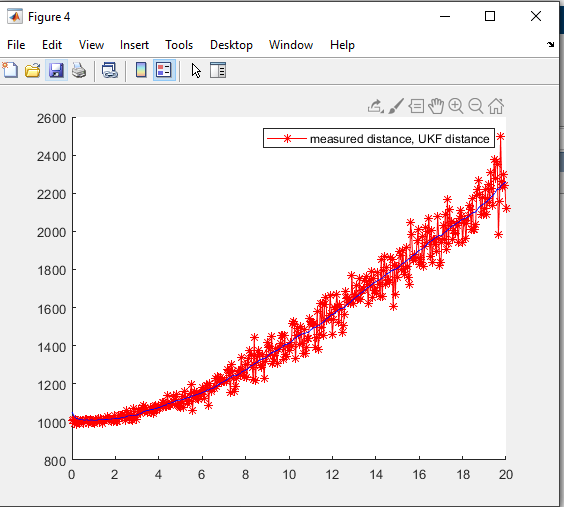Click the x-axis tick label 20
Image resolution: width=564 pixels, height=507 pixels.
click(506, 475)
